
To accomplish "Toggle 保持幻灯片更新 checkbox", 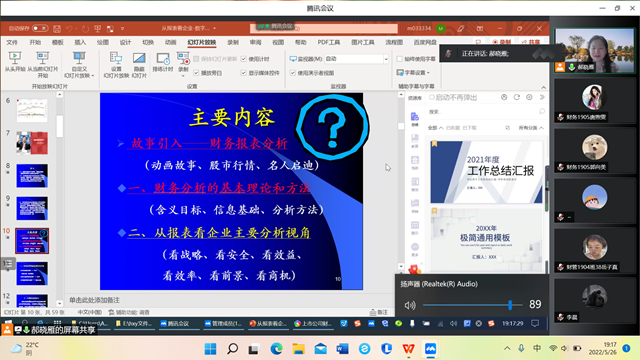I will click(x=196, y=59).
